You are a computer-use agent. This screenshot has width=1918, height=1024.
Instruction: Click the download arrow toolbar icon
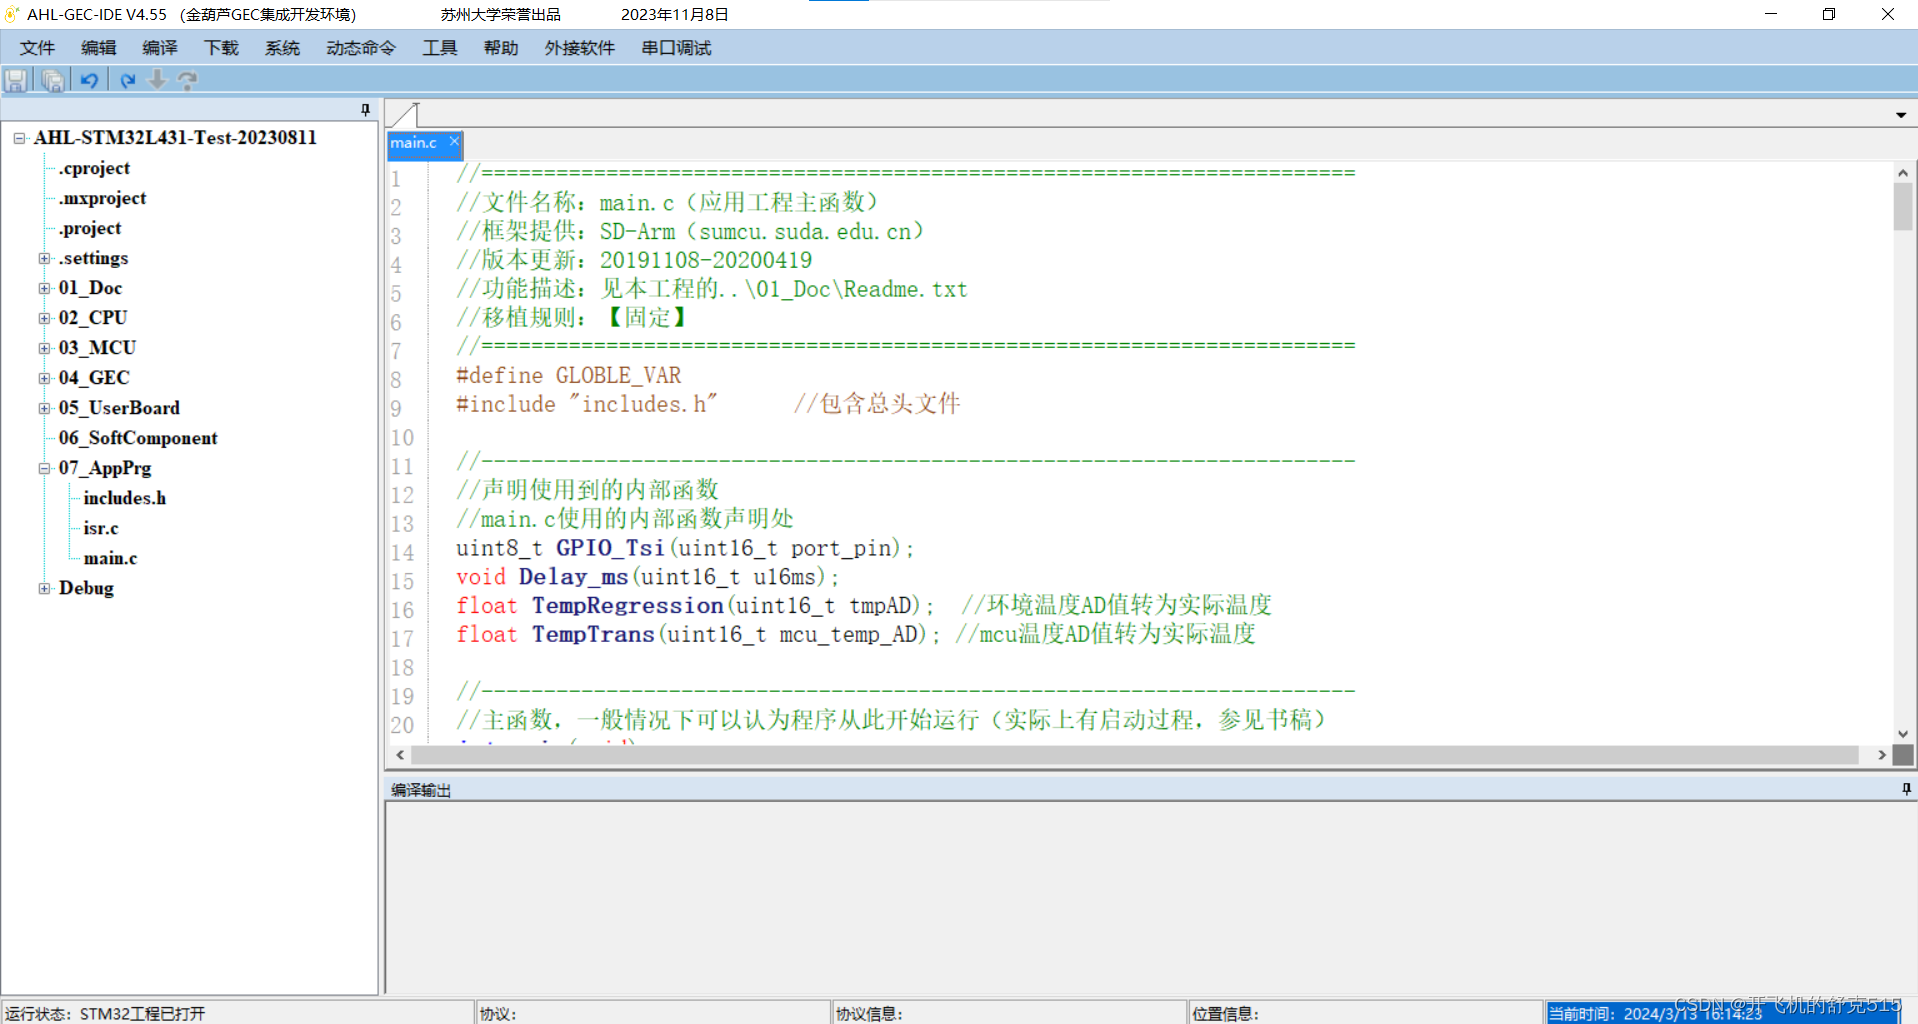157,80
